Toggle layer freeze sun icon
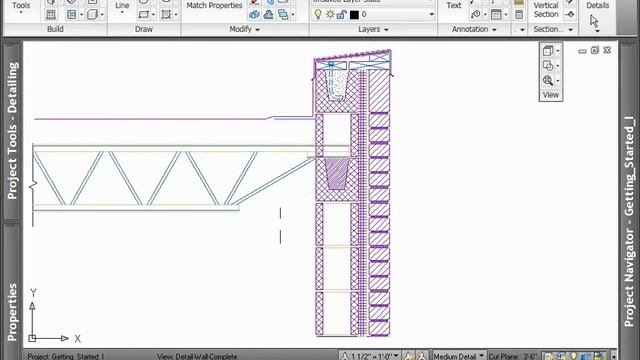Image resolution: width=640 pixels, height=360 pixels. coord(330,15)
